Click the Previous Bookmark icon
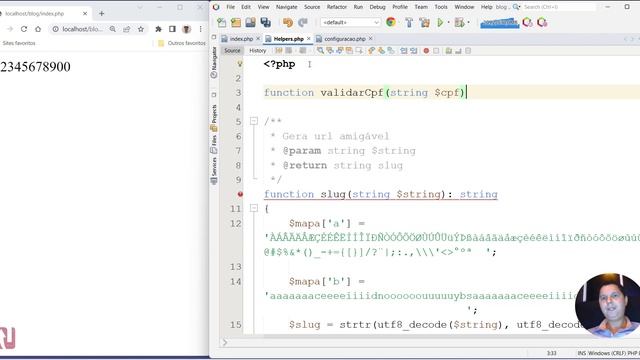This screenshot has height=360, width=640. click(371, 51)
